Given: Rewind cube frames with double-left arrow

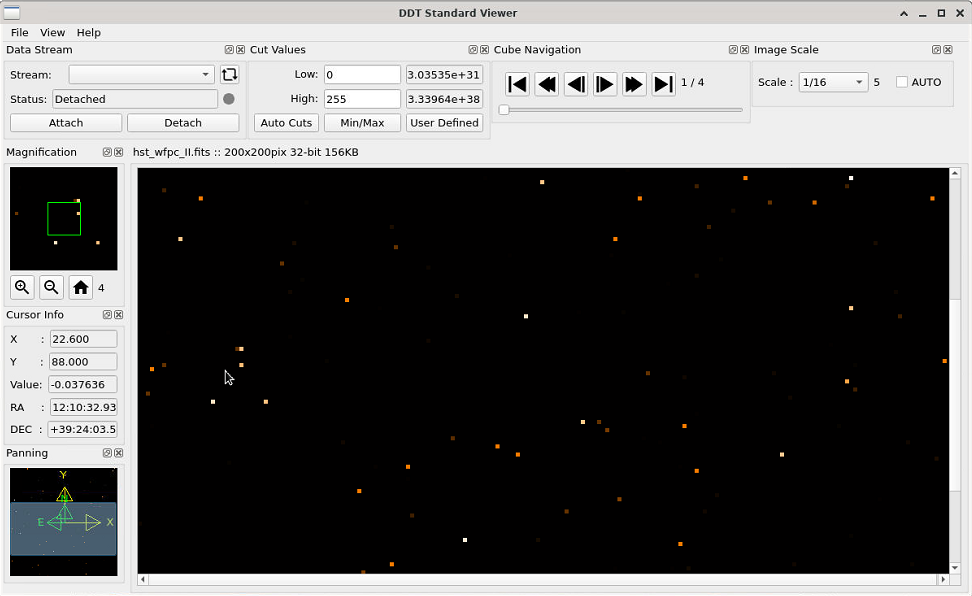Looking at the screenshot, I should click(546, 84).
